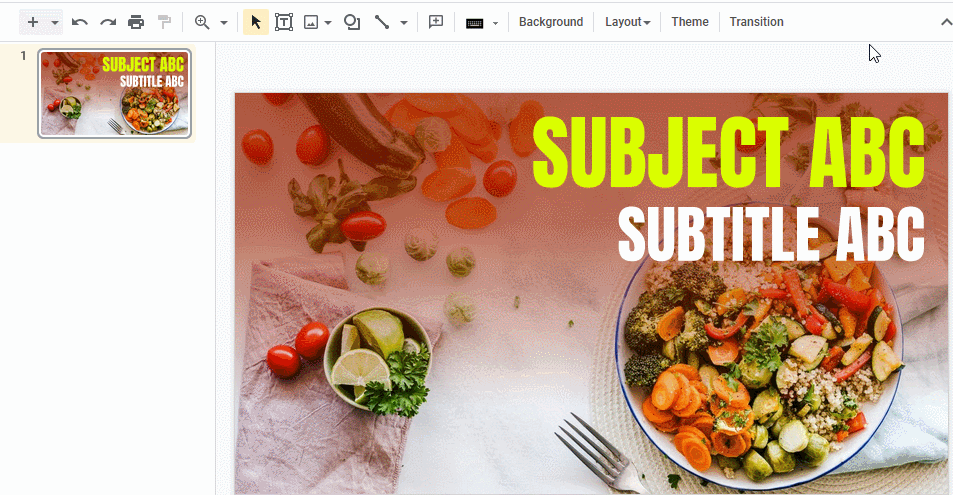Choose the Select arrow tool
This screenshot has width=953, height=495.
point(256,22)
